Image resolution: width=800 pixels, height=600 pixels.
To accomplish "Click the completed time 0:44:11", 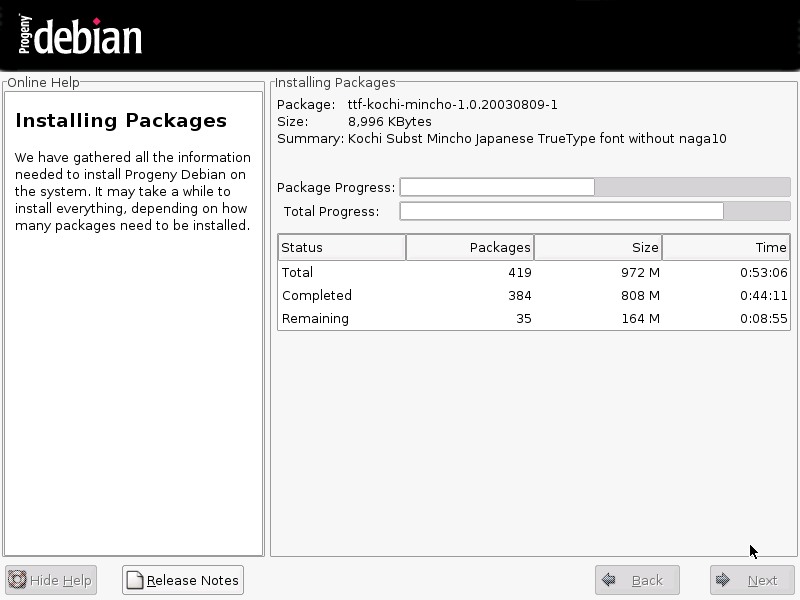I will pos(764,295).
